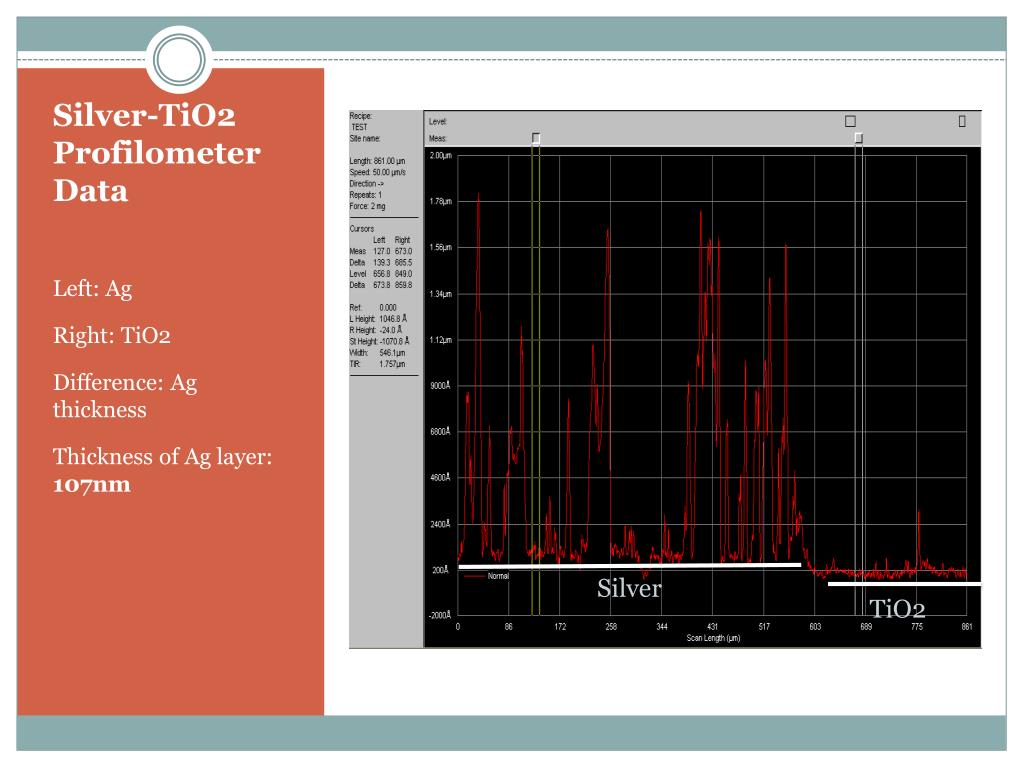Click the 'Scan Length (µm)' axis title

(713, 638)
